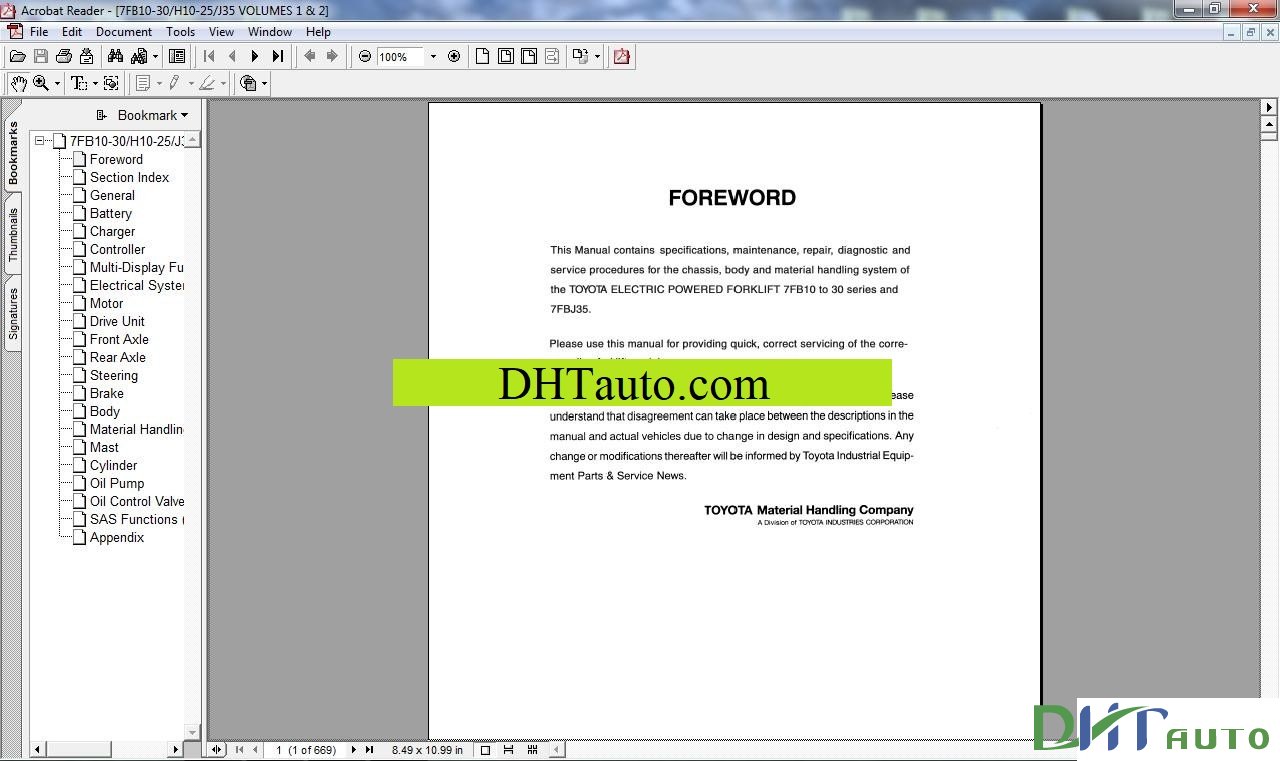Image resolution: width=1280 pixels, height=761 pixels.
Task: Open the View menu
Action: [221, 32]
